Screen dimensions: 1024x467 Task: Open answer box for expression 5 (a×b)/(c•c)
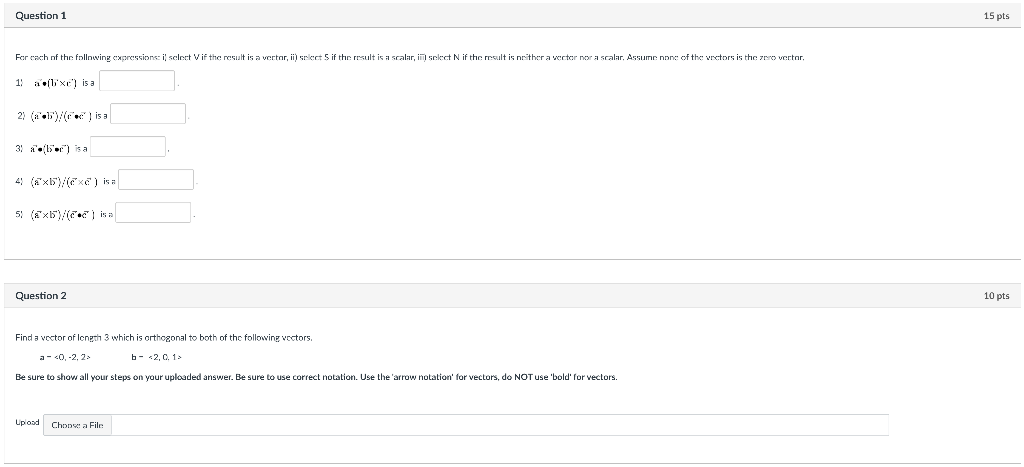(153, 212)
